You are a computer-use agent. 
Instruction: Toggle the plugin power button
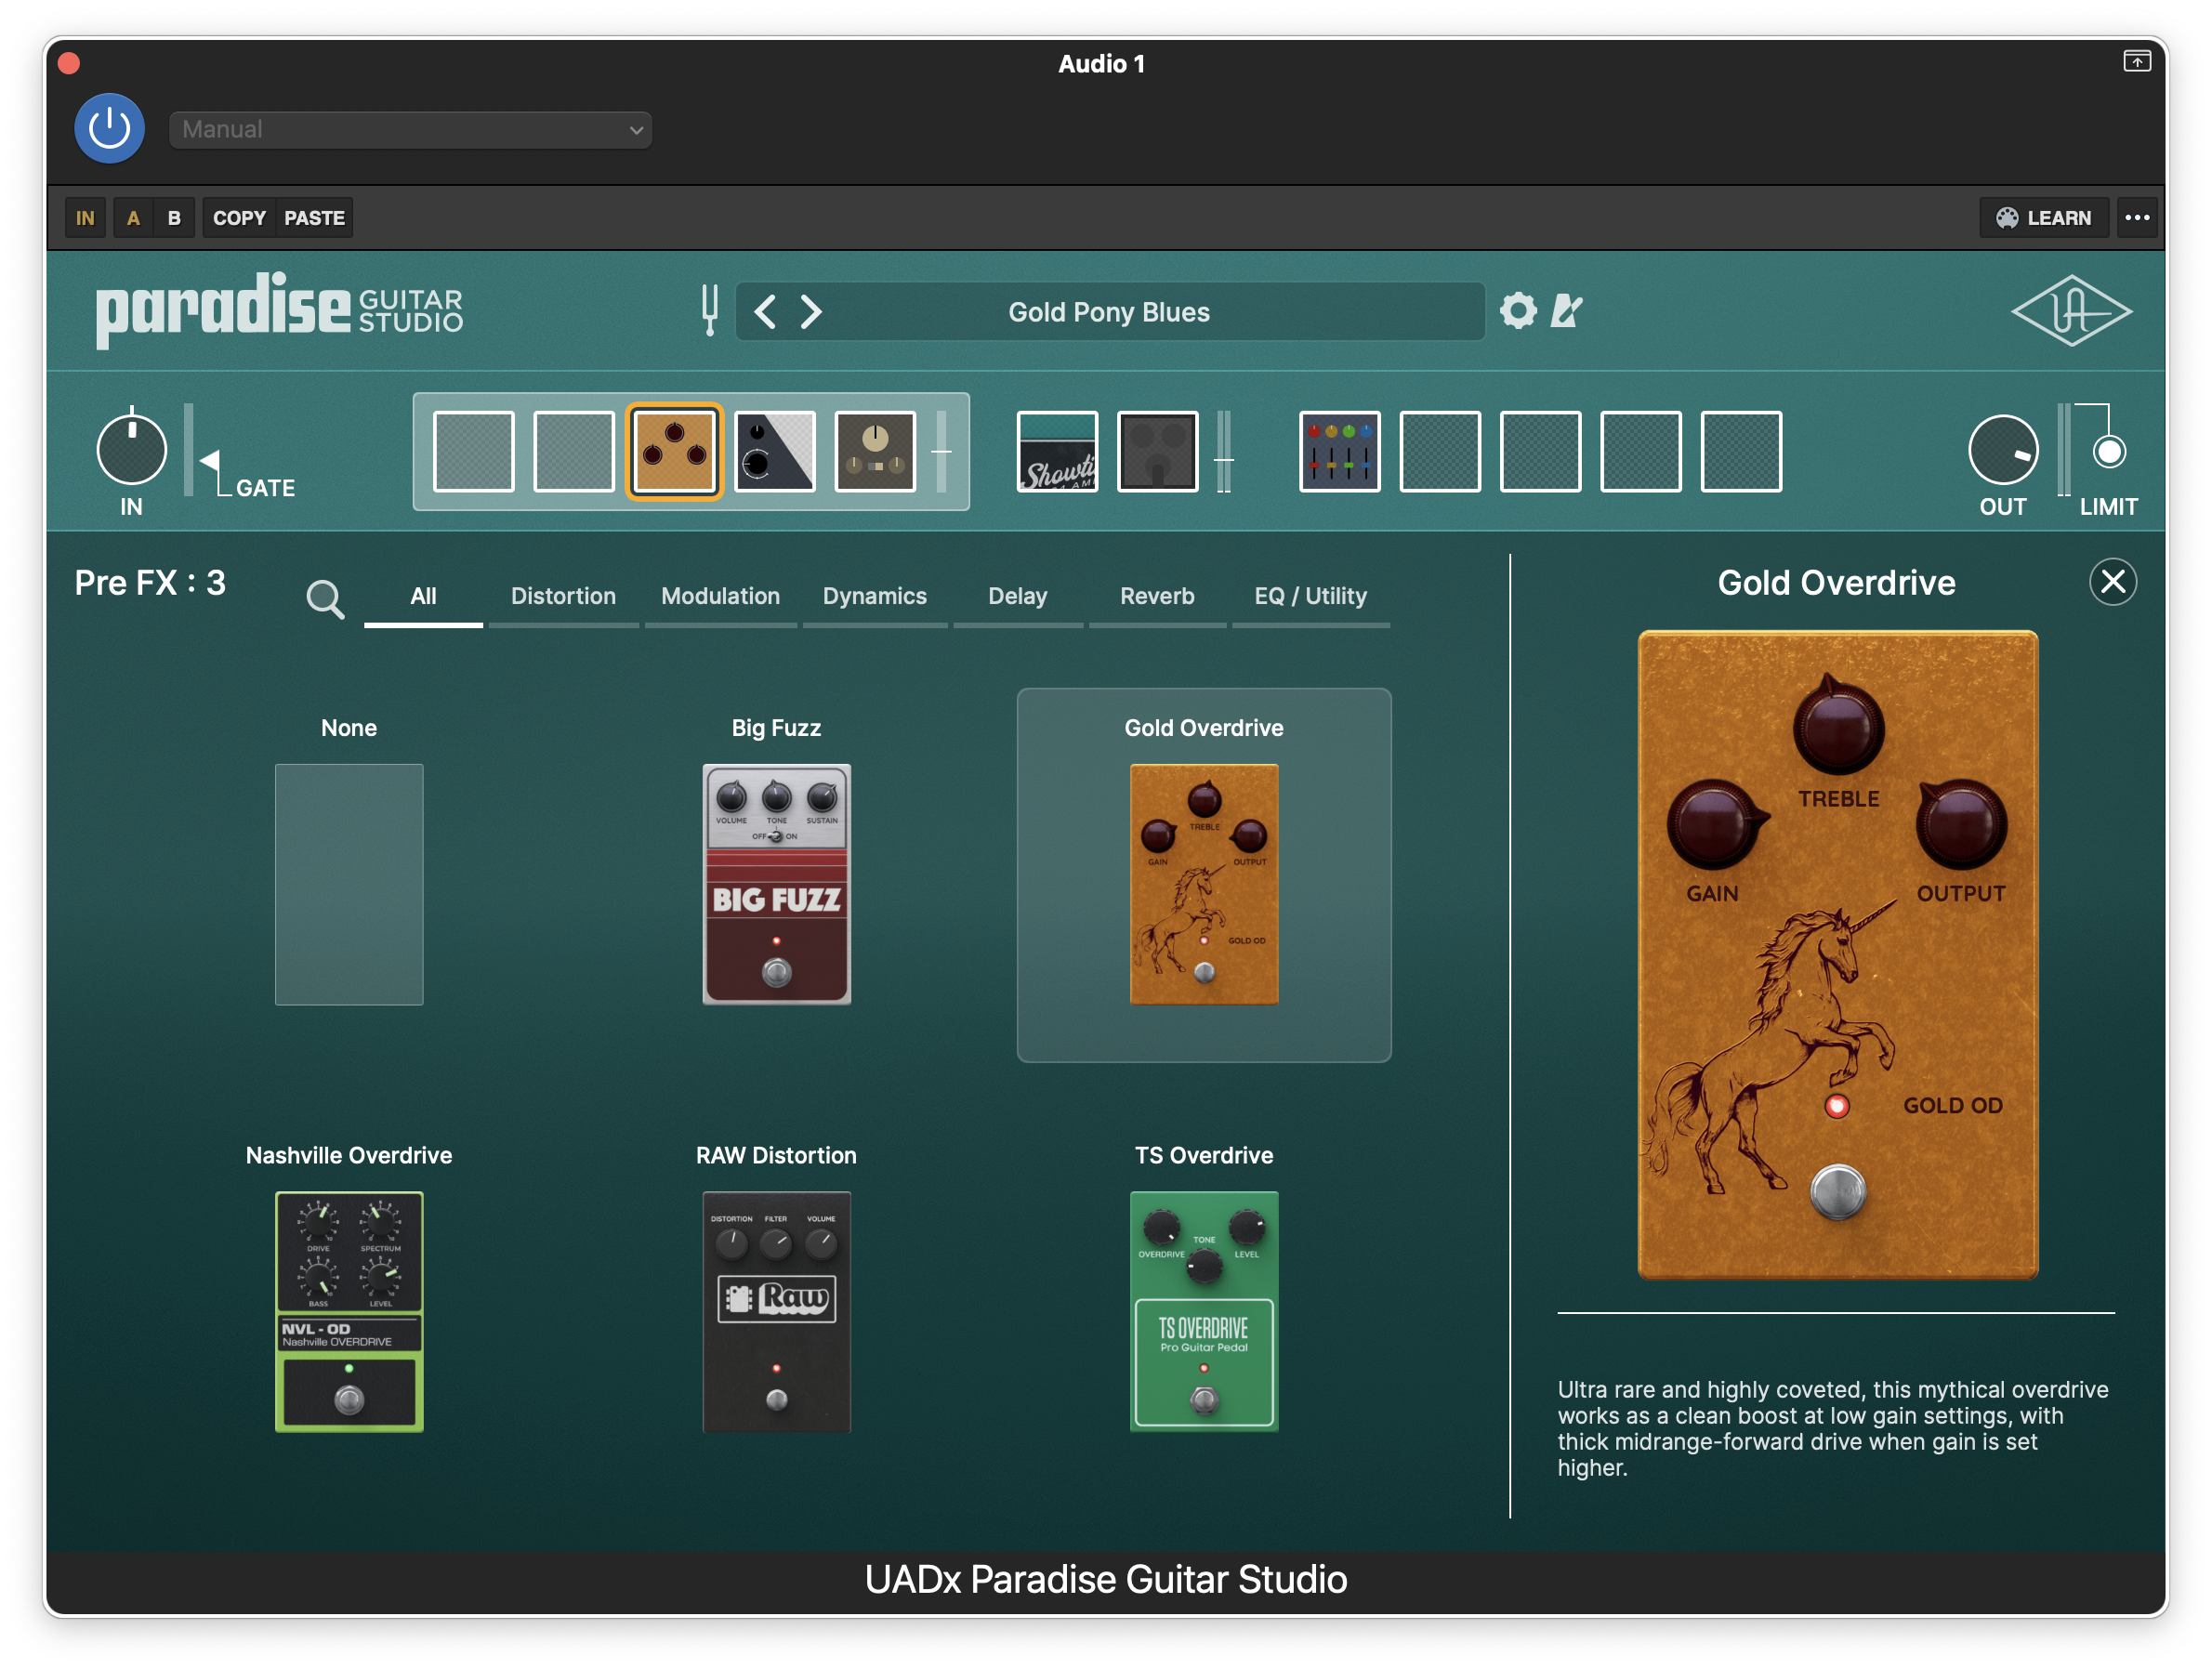[x=109, y=129]
